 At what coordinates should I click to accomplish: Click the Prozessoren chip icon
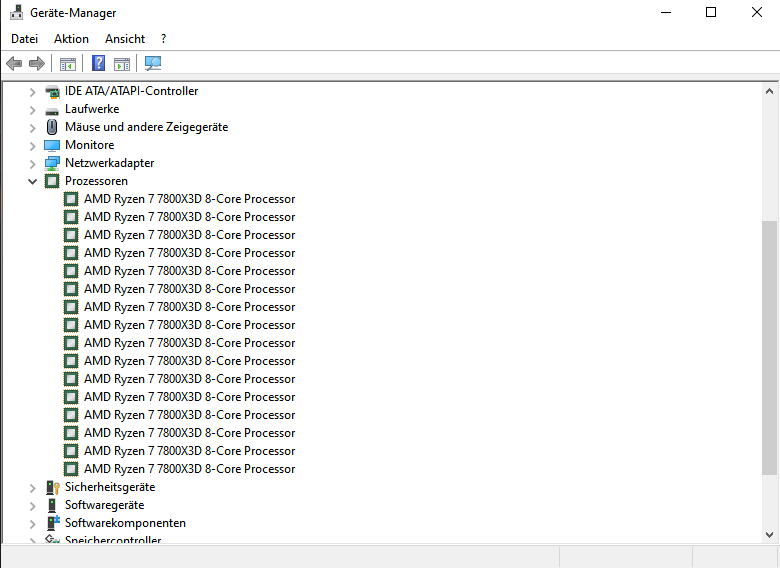[52, 181]
